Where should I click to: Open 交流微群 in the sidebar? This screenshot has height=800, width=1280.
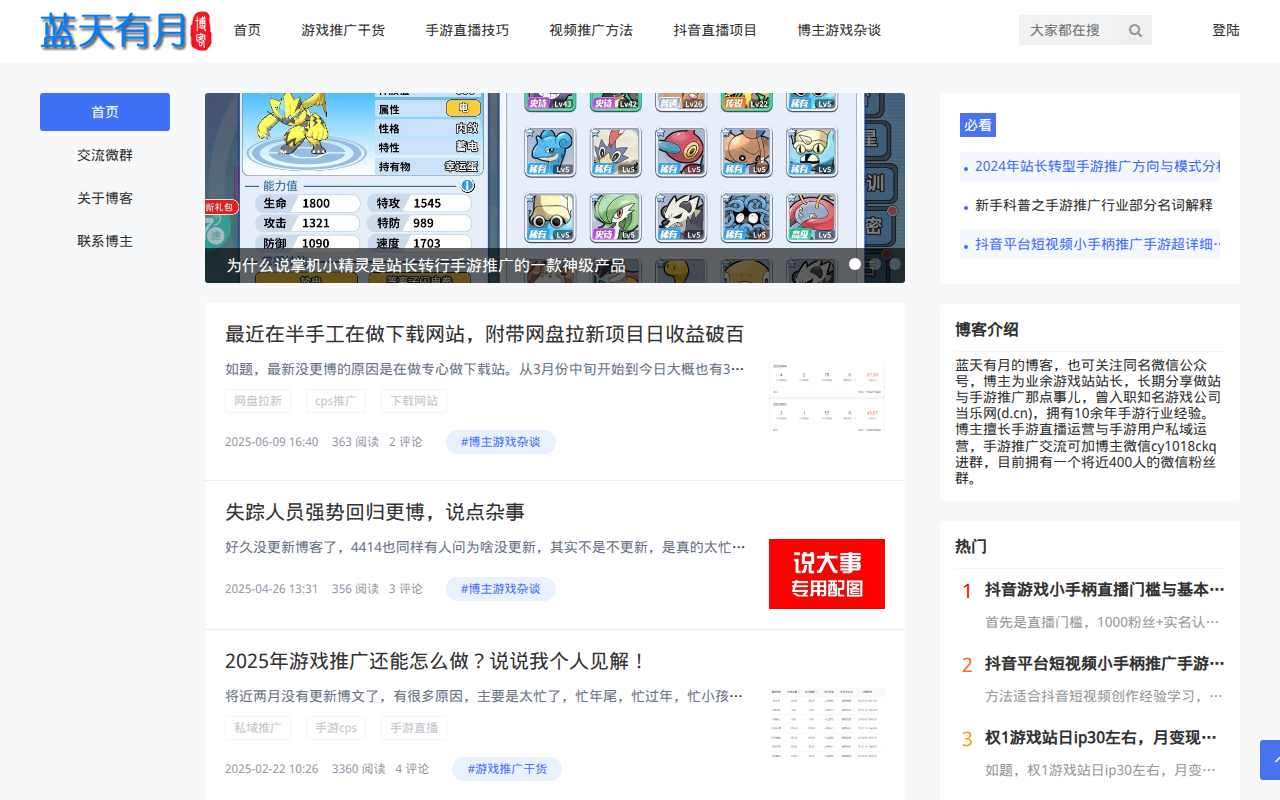point(105,155)
